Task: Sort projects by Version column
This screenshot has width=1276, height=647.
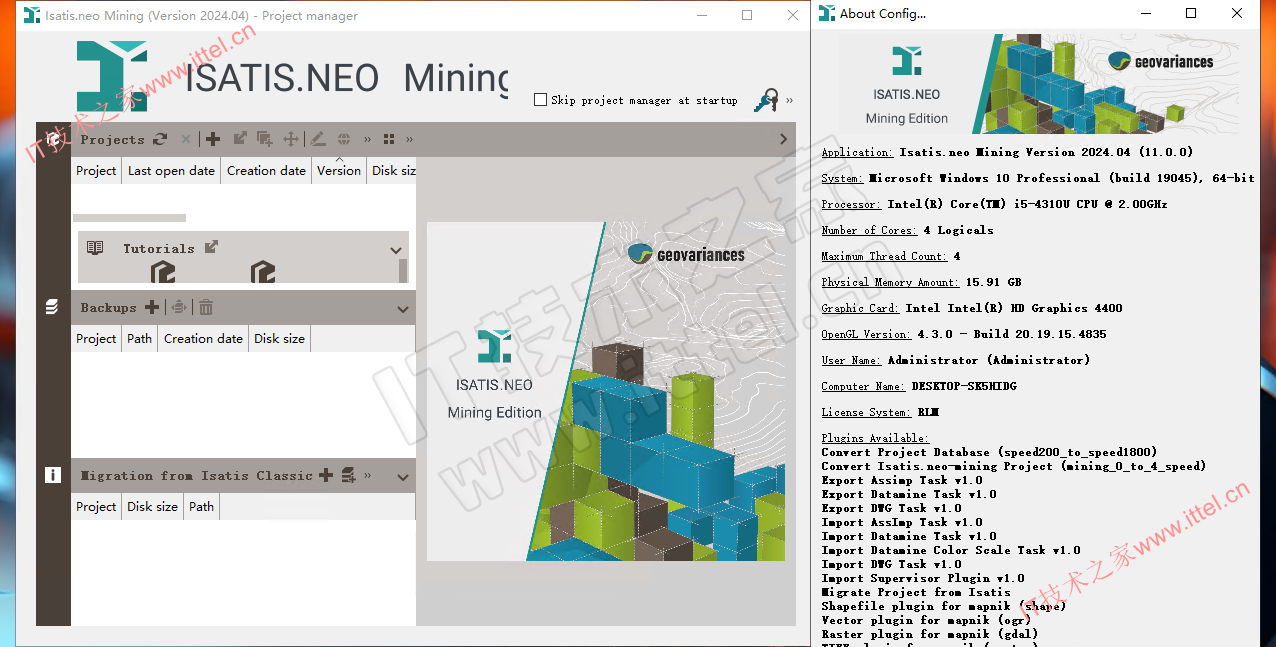Action: coord(339,170)
